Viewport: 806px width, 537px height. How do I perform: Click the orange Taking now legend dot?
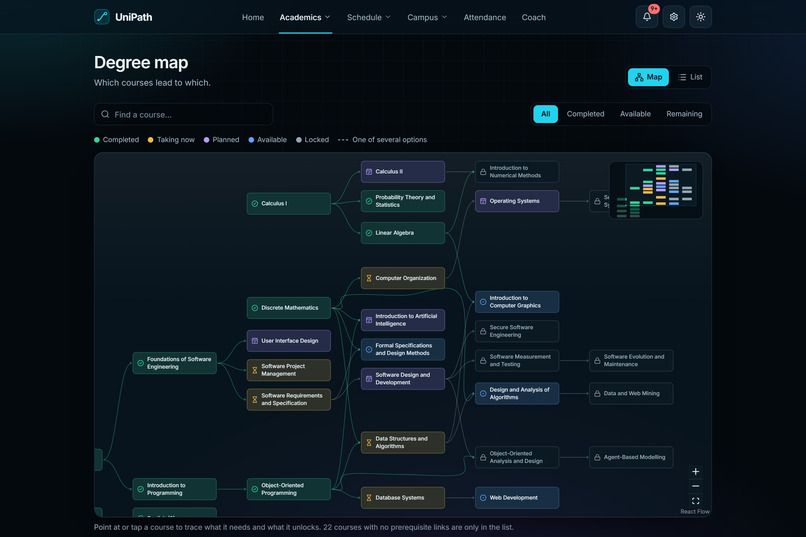150,140
